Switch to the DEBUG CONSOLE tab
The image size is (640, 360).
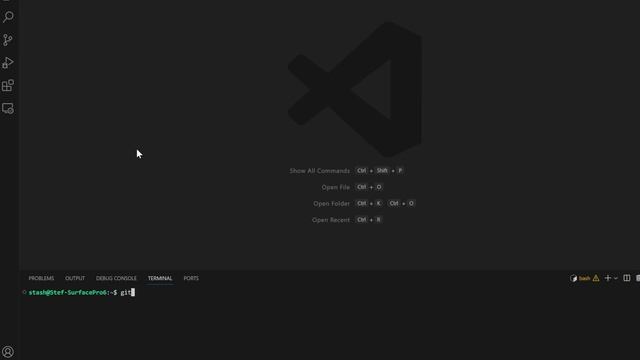(x=116, y=278)
